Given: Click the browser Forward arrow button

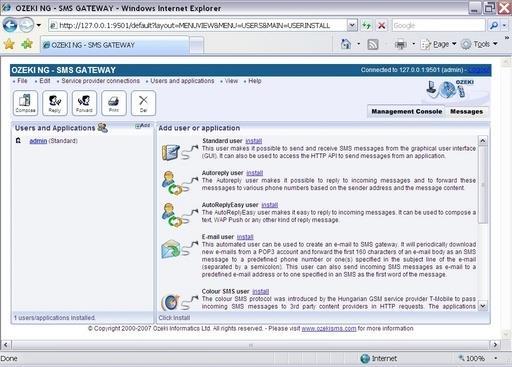Looking at the screenshot, I should click(26, 25).
